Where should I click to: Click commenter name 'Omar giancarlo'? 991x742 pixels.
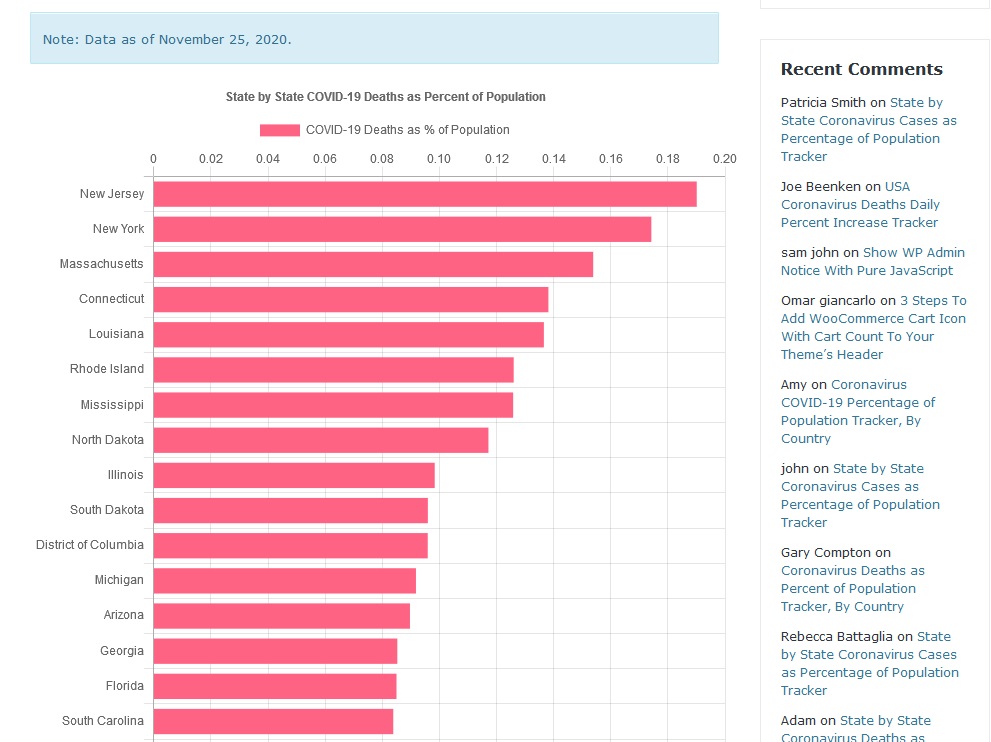click(x=828, y=301)
